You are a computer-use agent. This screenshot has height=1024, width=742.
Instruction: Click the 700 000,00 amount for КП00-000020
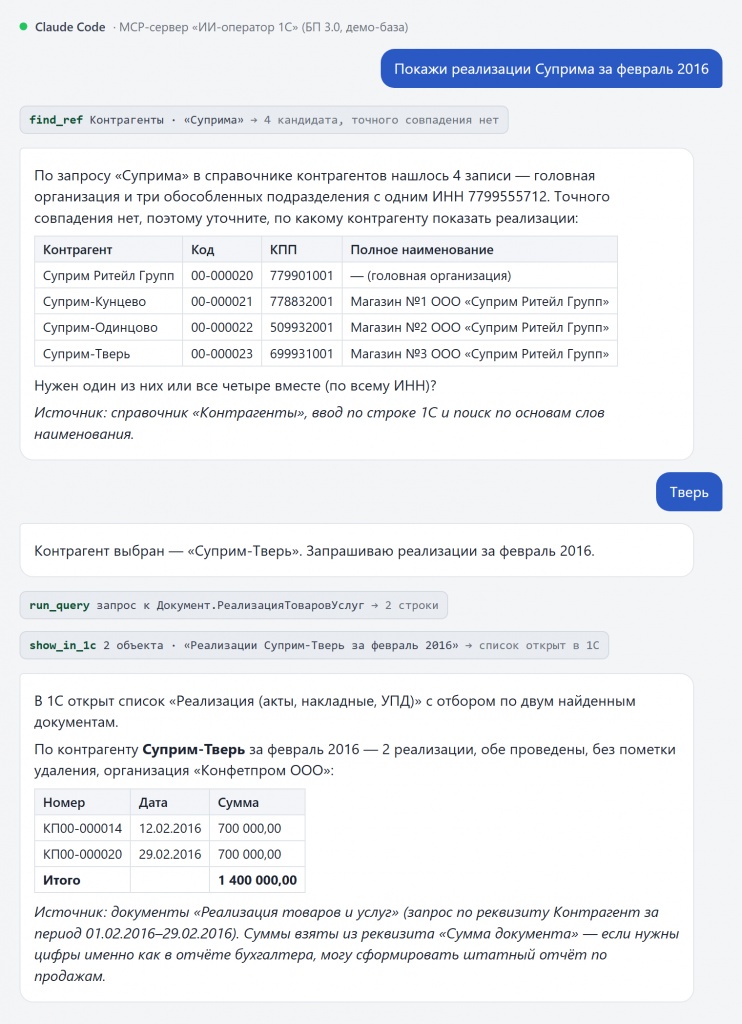[x=257, y=854]
